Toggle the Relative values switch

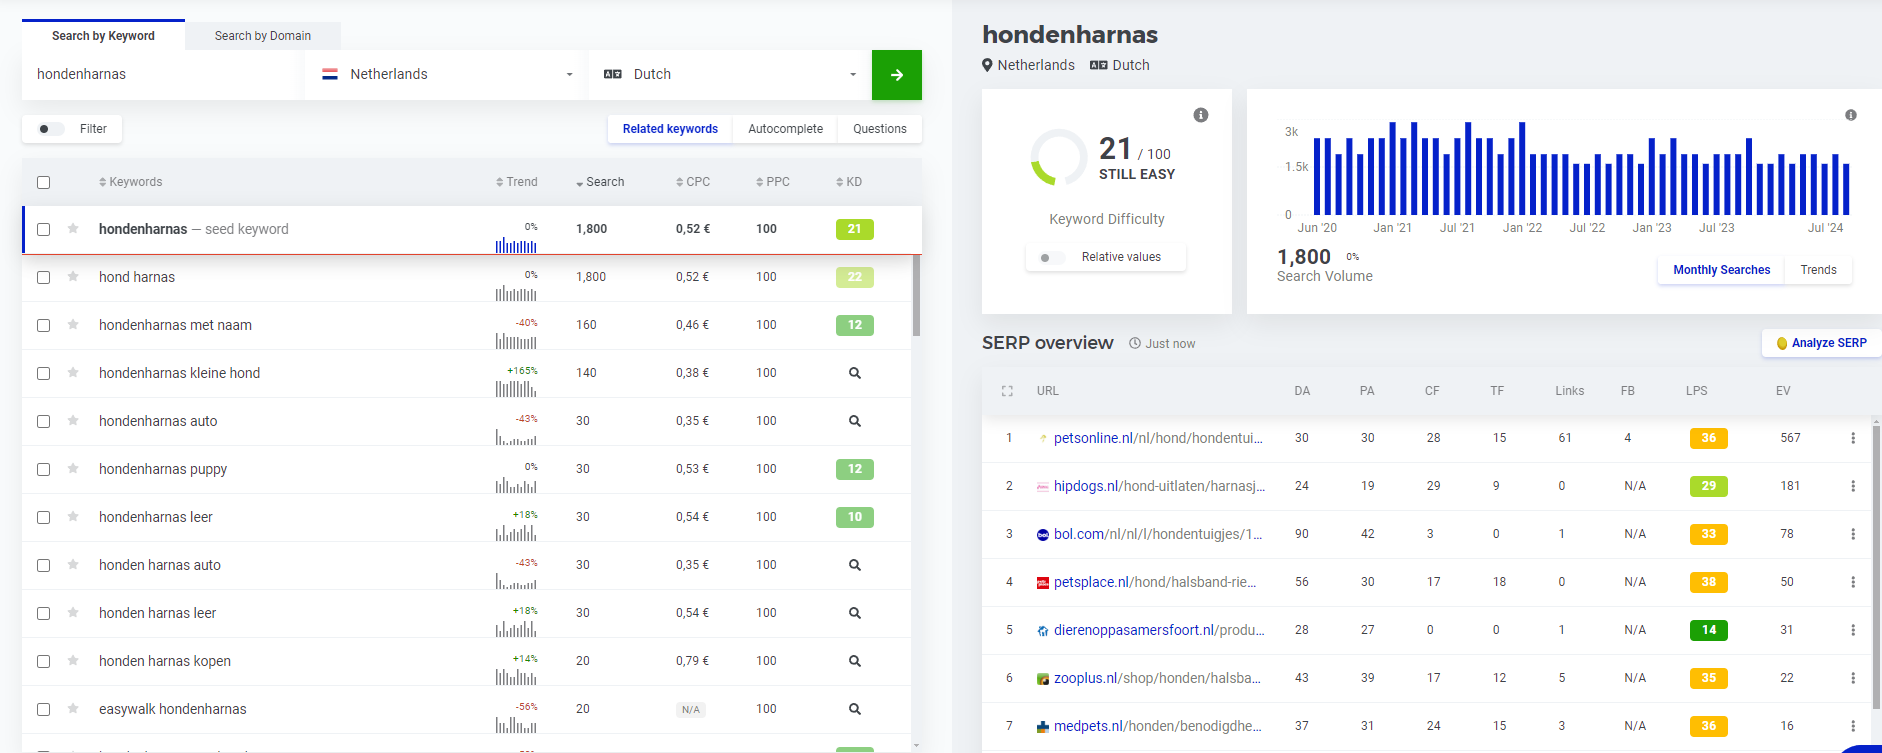pos(1051,258)
